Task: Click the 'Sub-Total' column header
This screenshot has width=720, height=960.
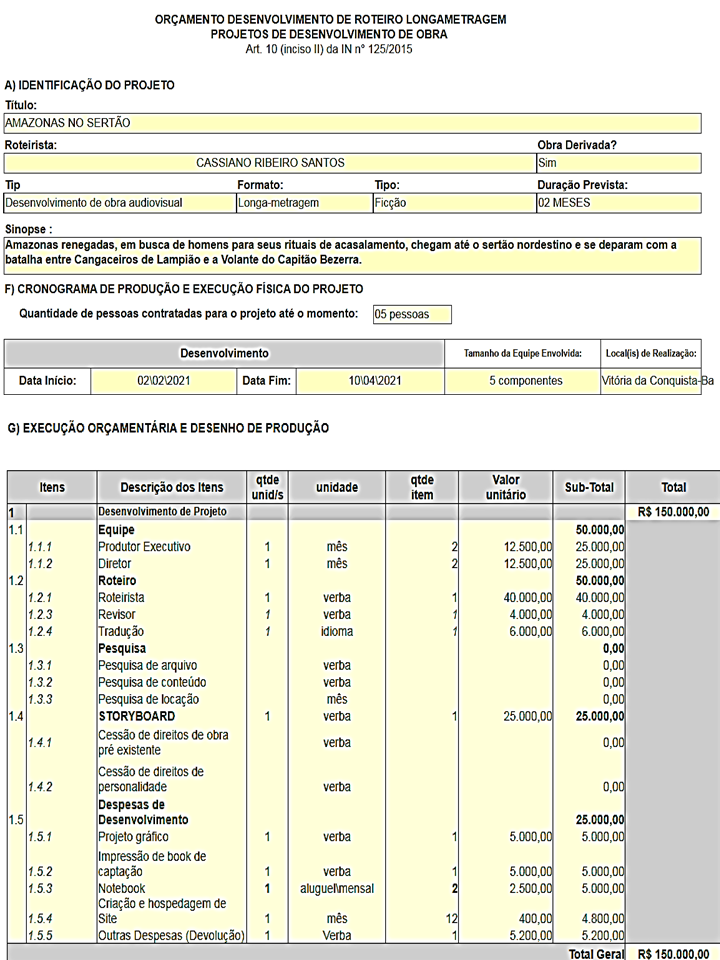Action: tap(589, 488)
